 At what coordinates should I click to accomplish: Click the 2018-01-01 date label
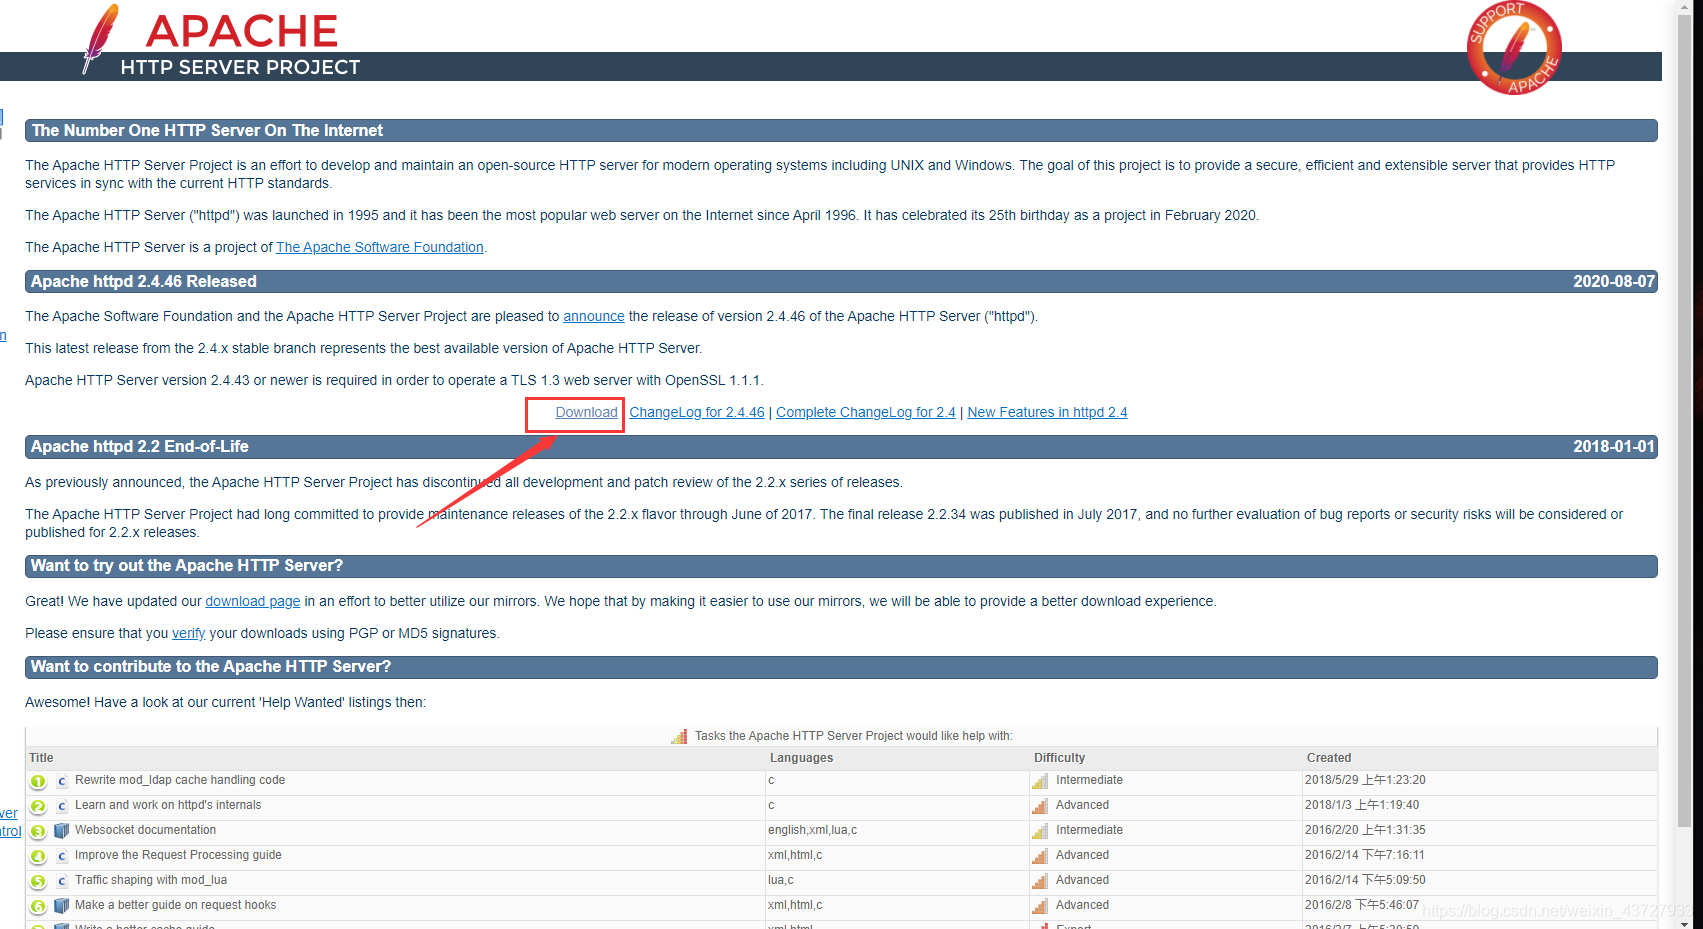(x=1614, y=446)
